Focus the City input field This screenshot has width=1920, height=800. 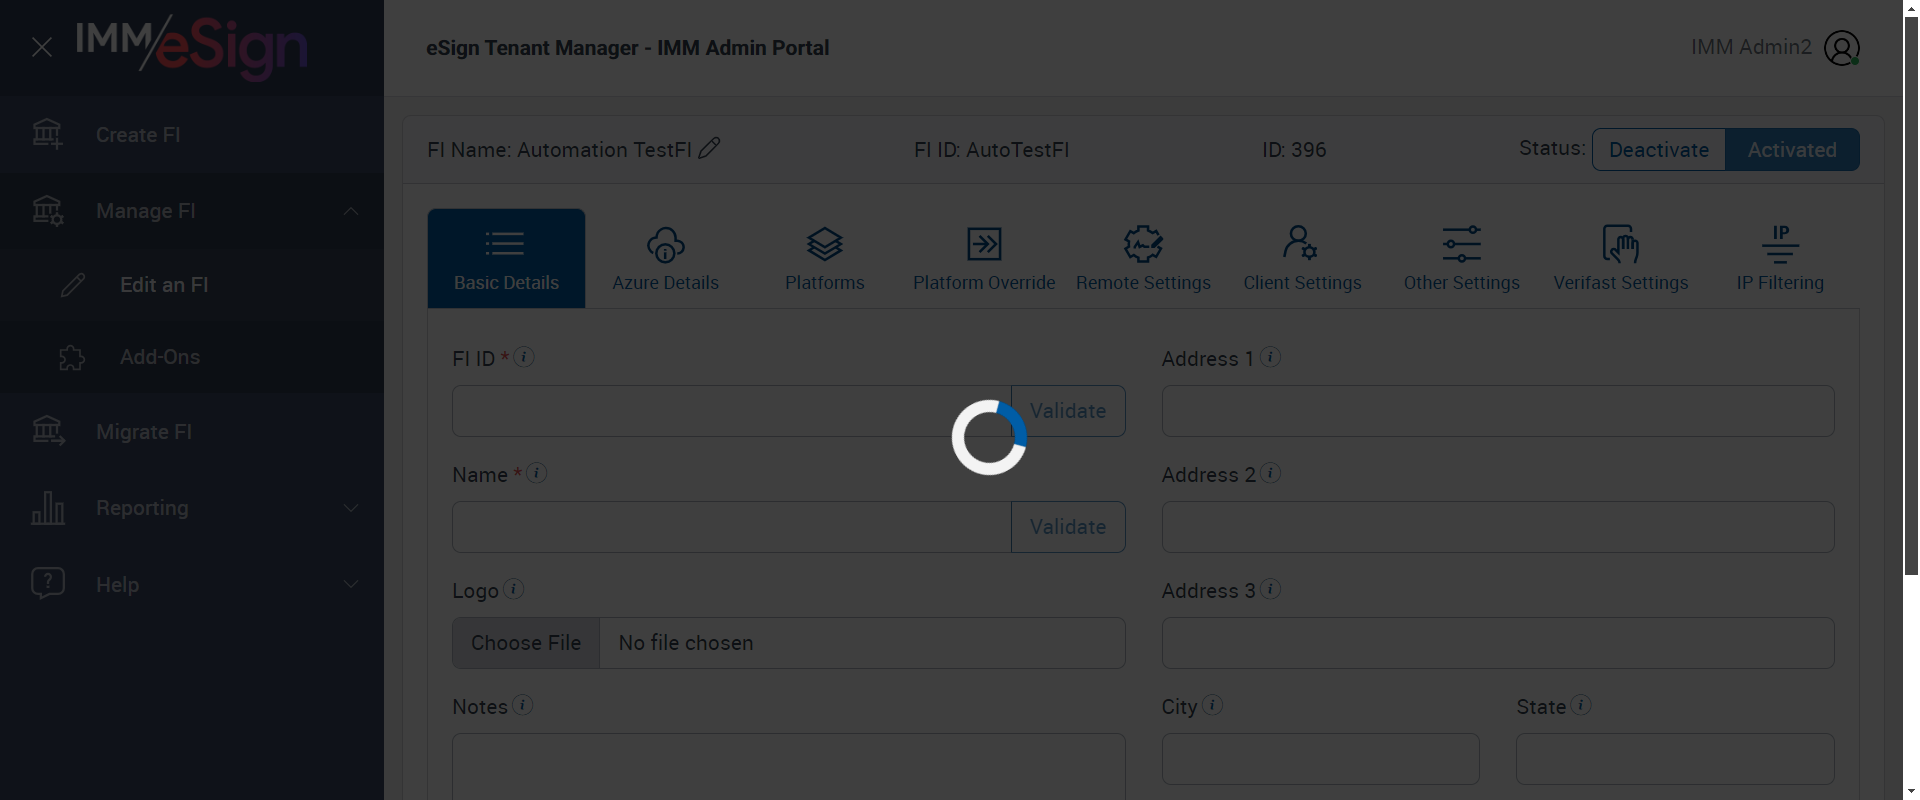click(x=1321, y=759)
